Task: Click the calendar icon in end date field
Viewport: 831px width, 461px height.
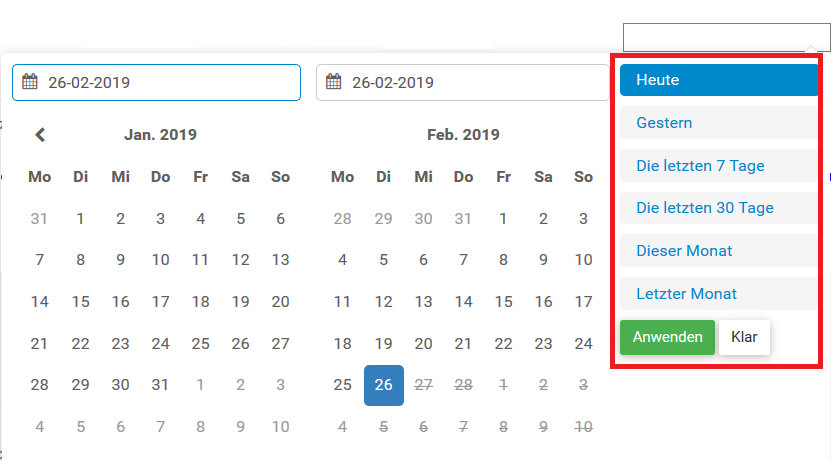Action: pyautogui.click(x=334, y=82)
